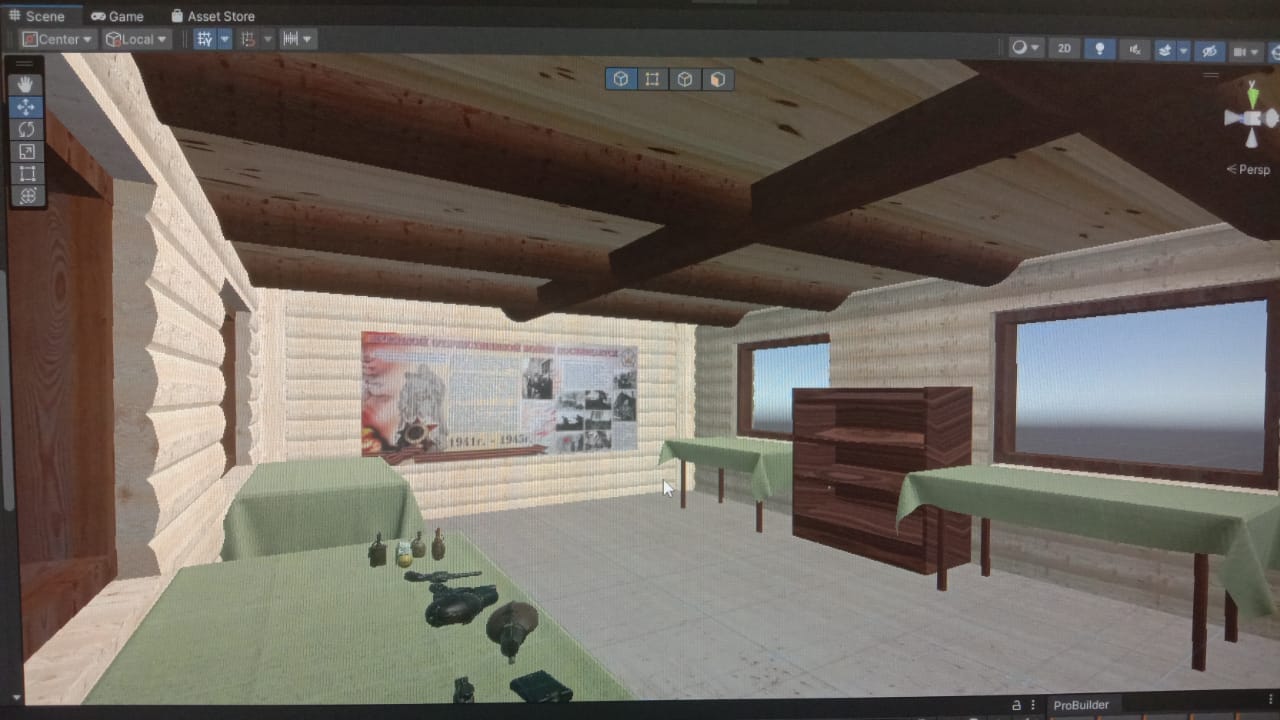Select the combined Transform tool
The width and height of the screenshot is (1280, 720).
(x=27, y=195)
